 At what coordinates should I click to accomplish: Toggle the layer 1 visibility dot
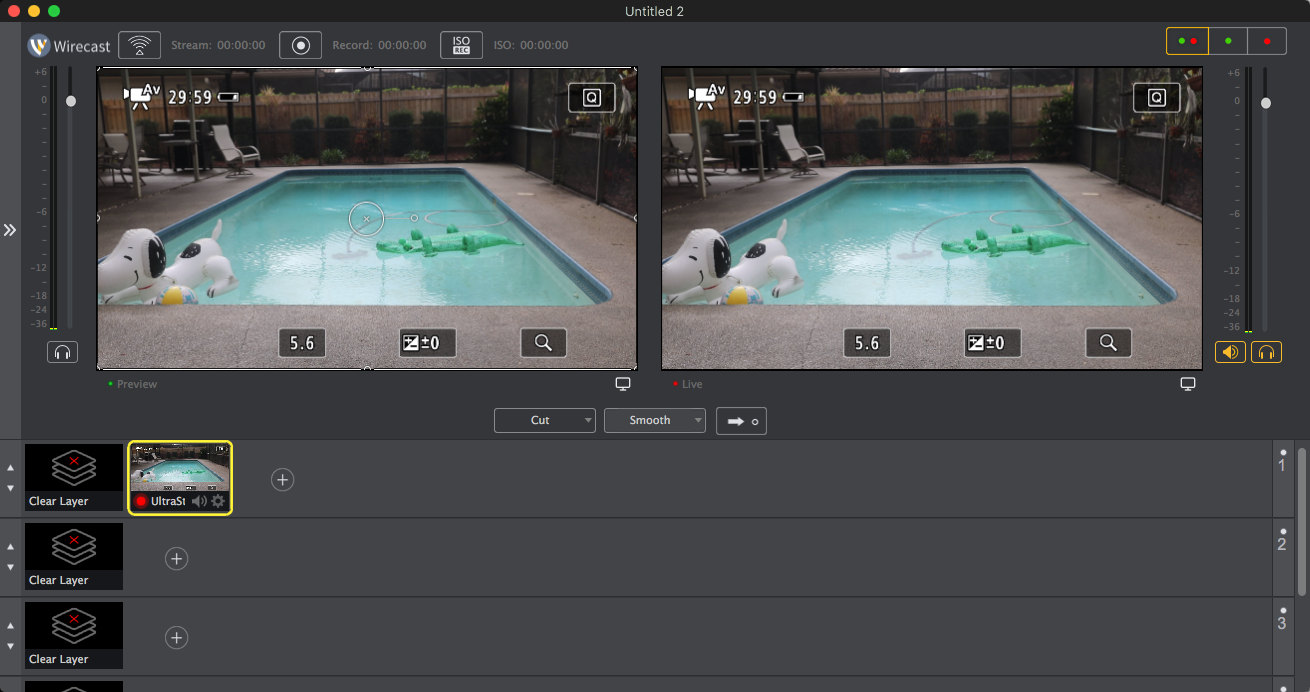tap(1283, 452)
